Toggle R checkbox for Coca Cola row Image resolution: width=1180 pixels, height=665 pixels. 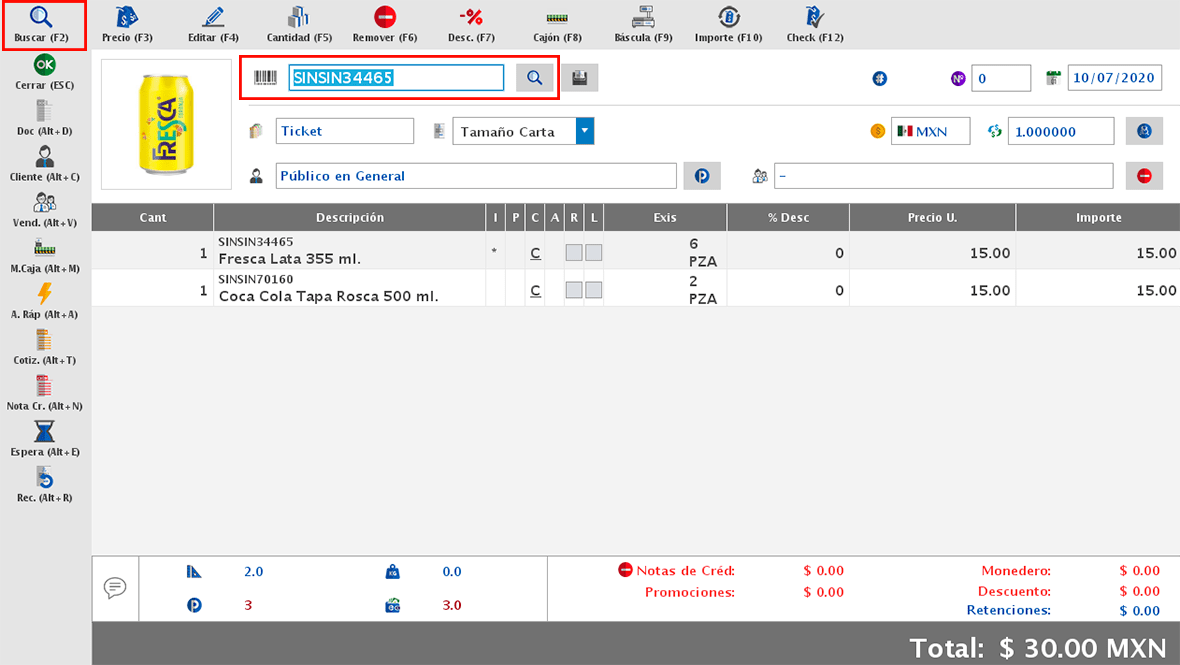click(x=574, y=290)
